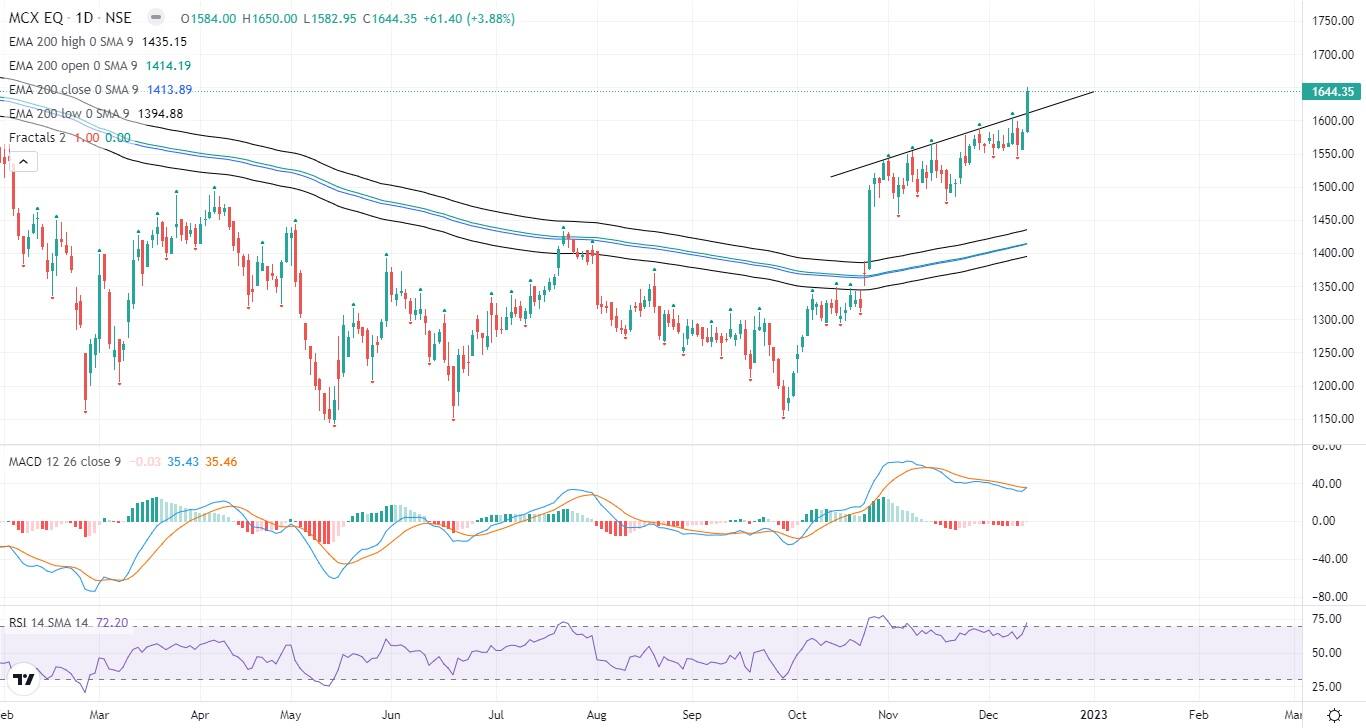Select the RSI 14 SMA 14 legend

50,623
